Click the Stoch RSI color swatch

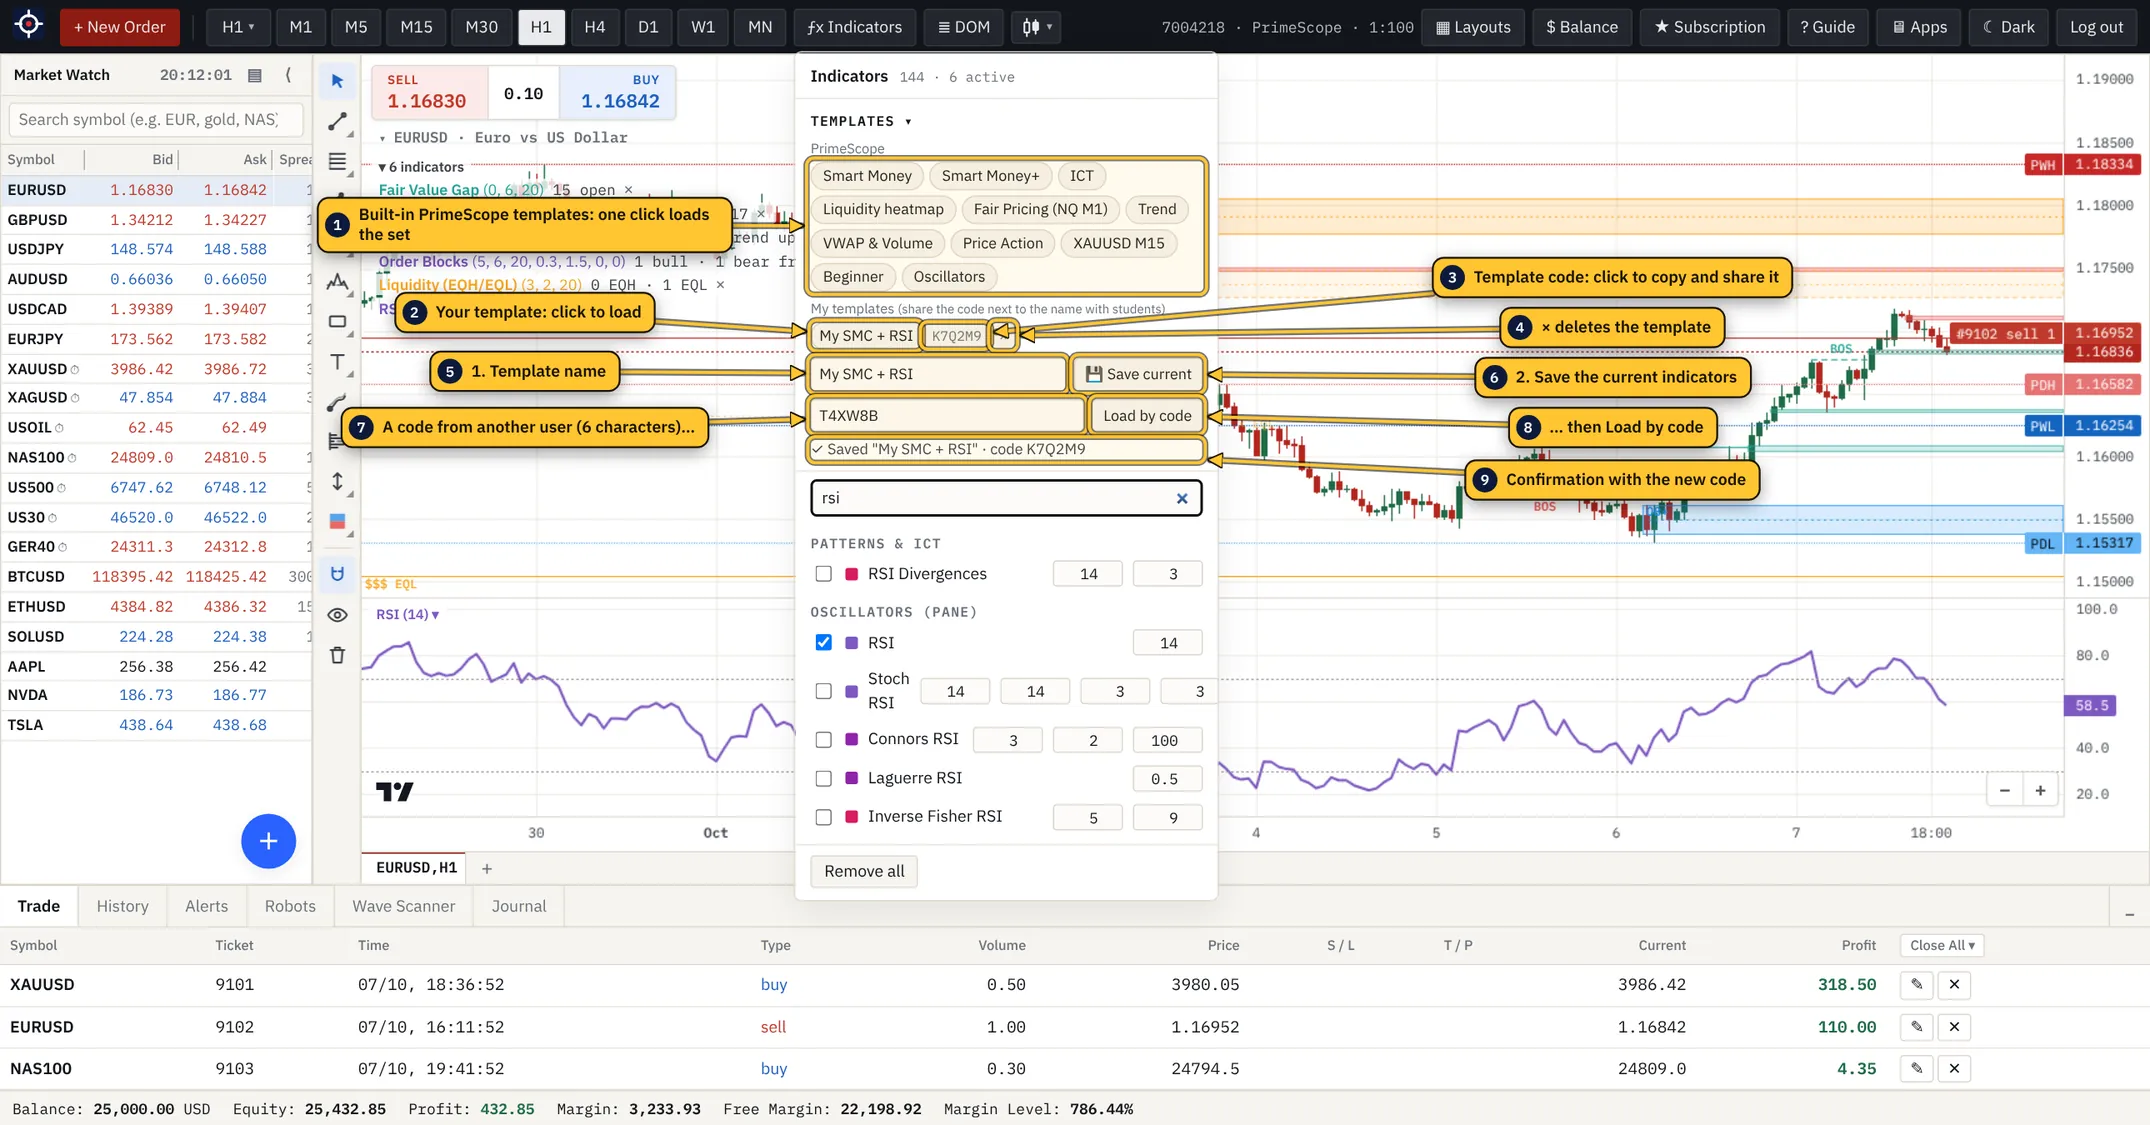coord(851,691)
